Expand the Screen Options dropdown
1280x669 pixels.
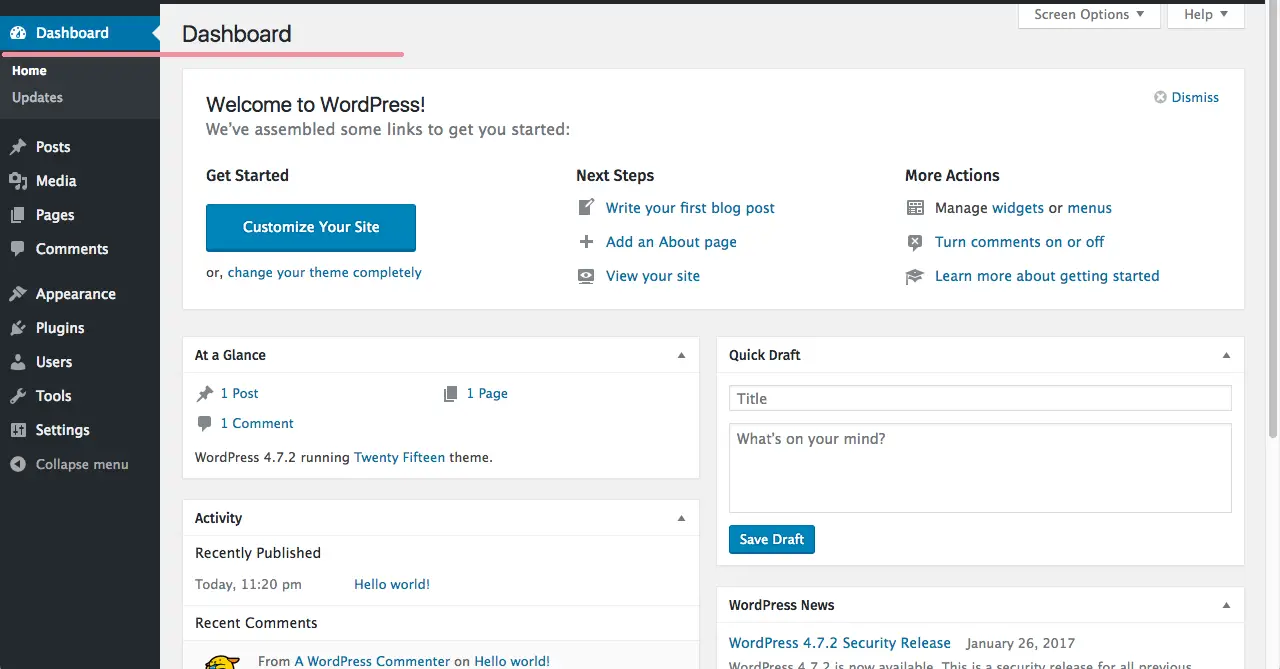(x=1089, y=15)
